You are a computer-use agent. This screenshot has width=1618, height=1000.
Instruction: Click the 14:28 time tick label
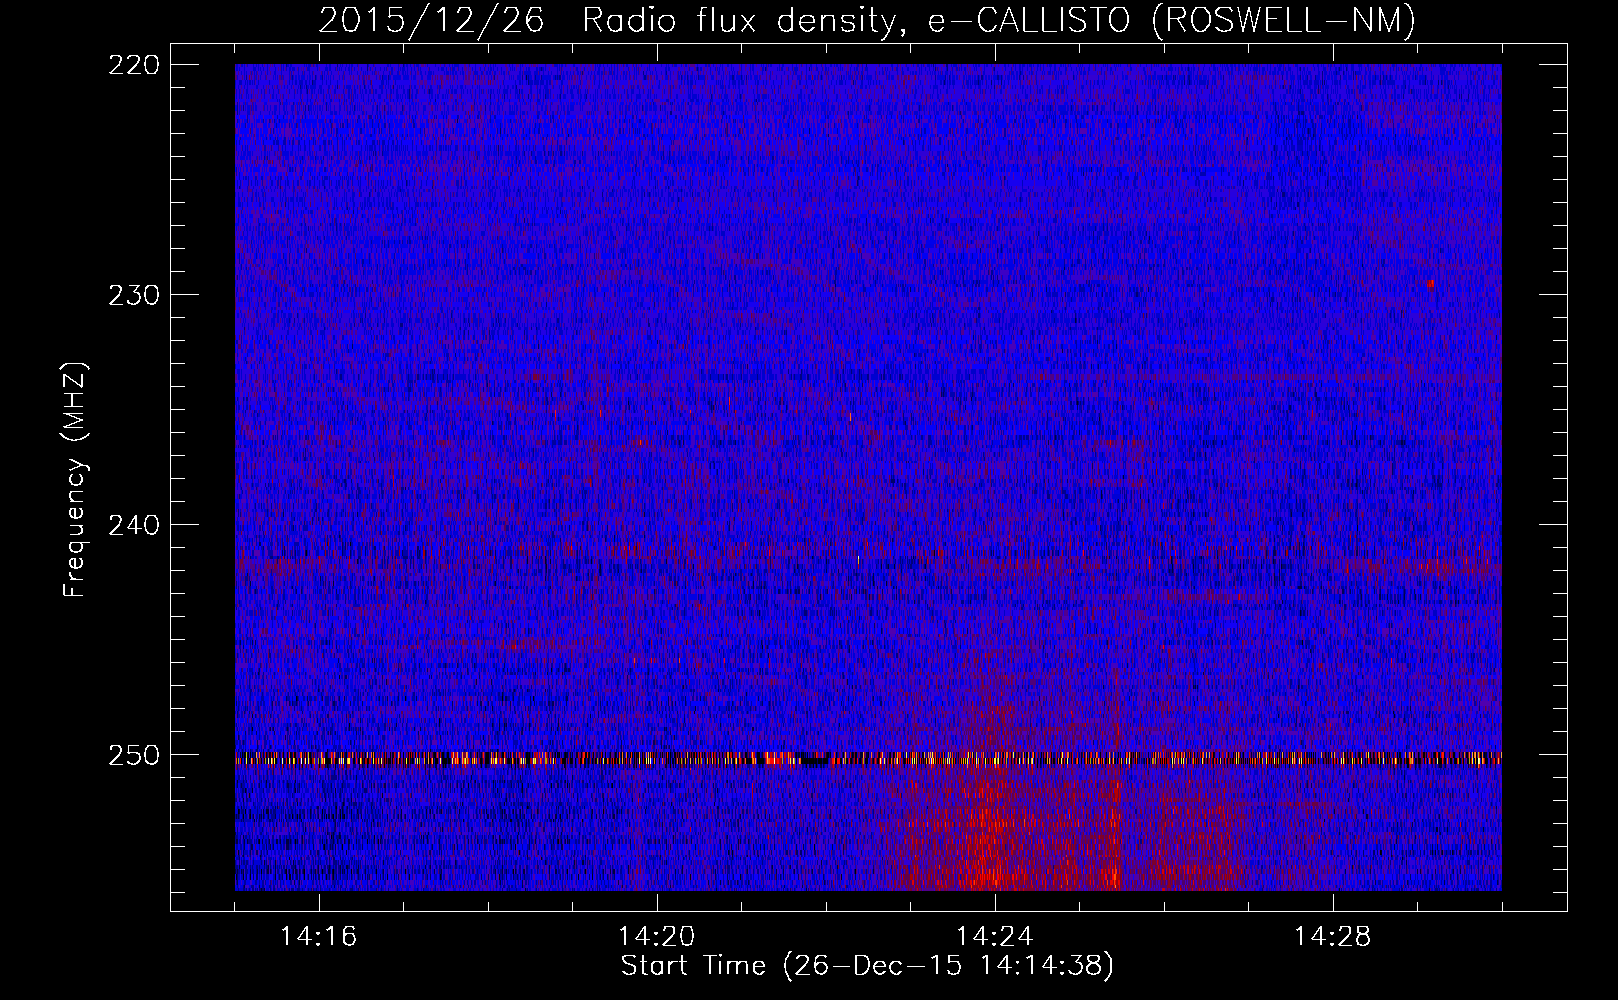pos(1333,937)
